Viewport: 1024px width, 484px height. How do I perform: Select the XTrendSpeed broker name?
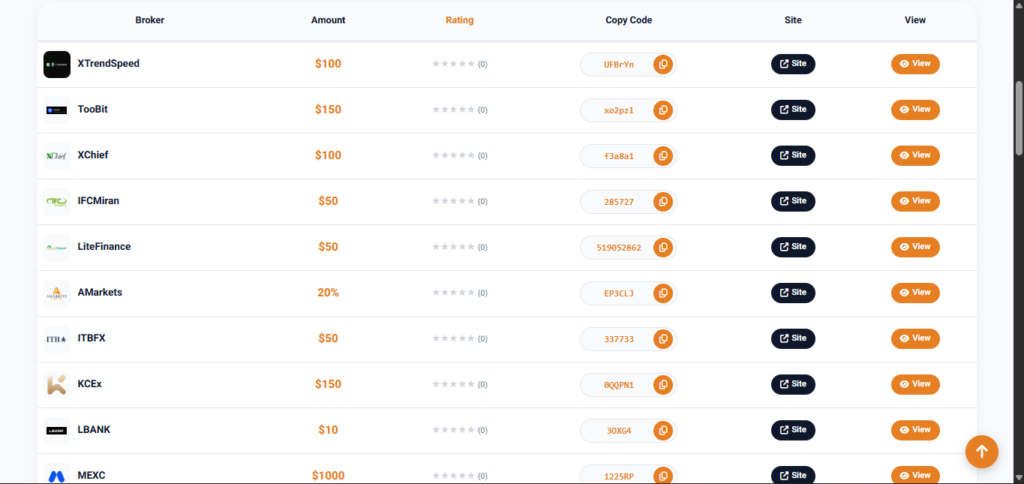pos(108,64)
